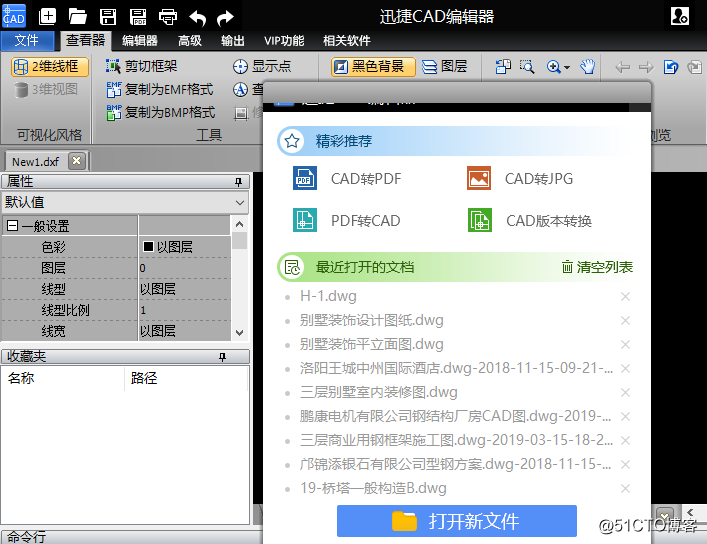
Task: Open recent file 三层别墅室内装修图.dwg
Action: coord(378,392)
